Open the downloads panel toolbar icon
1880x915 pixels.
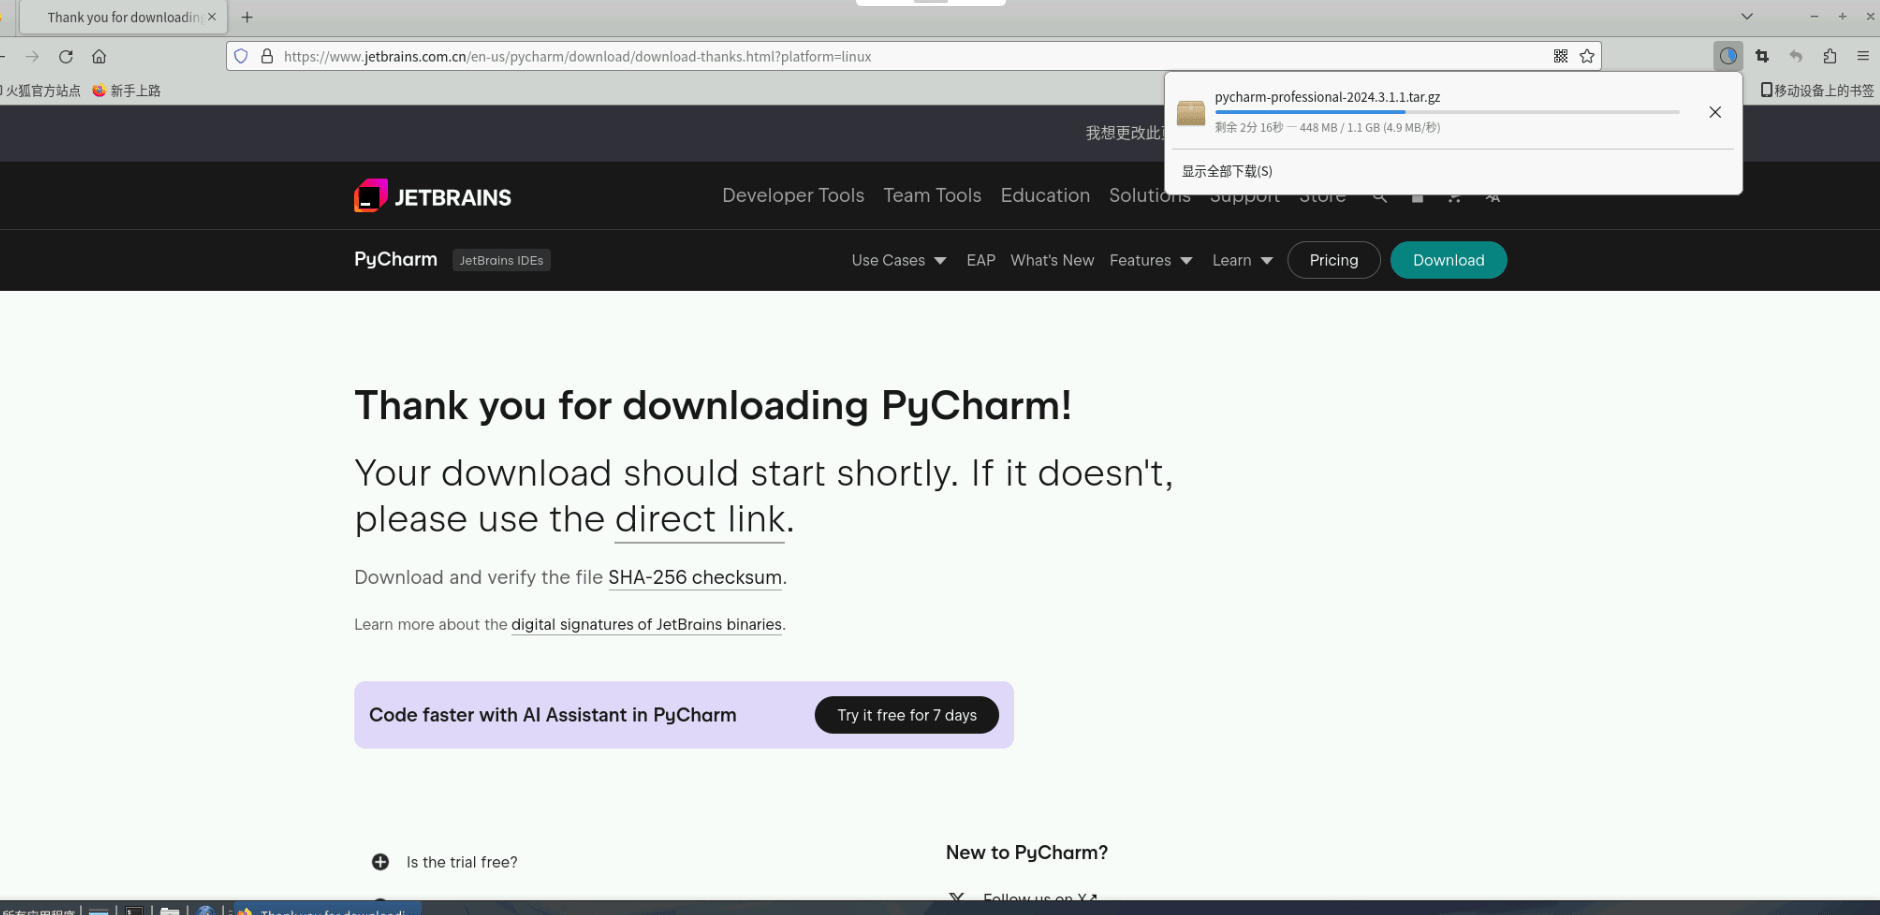click(1728, 57)
